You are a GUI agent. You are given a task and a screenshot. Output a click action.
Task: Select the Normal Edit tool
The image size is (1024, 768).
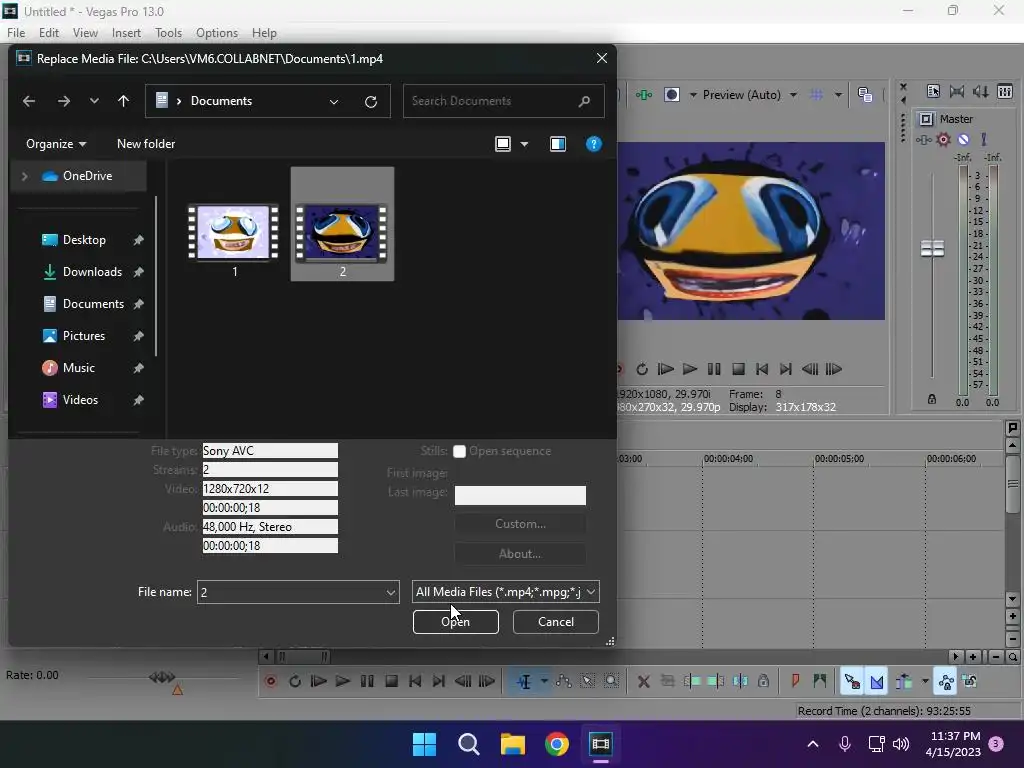(524, 681)
